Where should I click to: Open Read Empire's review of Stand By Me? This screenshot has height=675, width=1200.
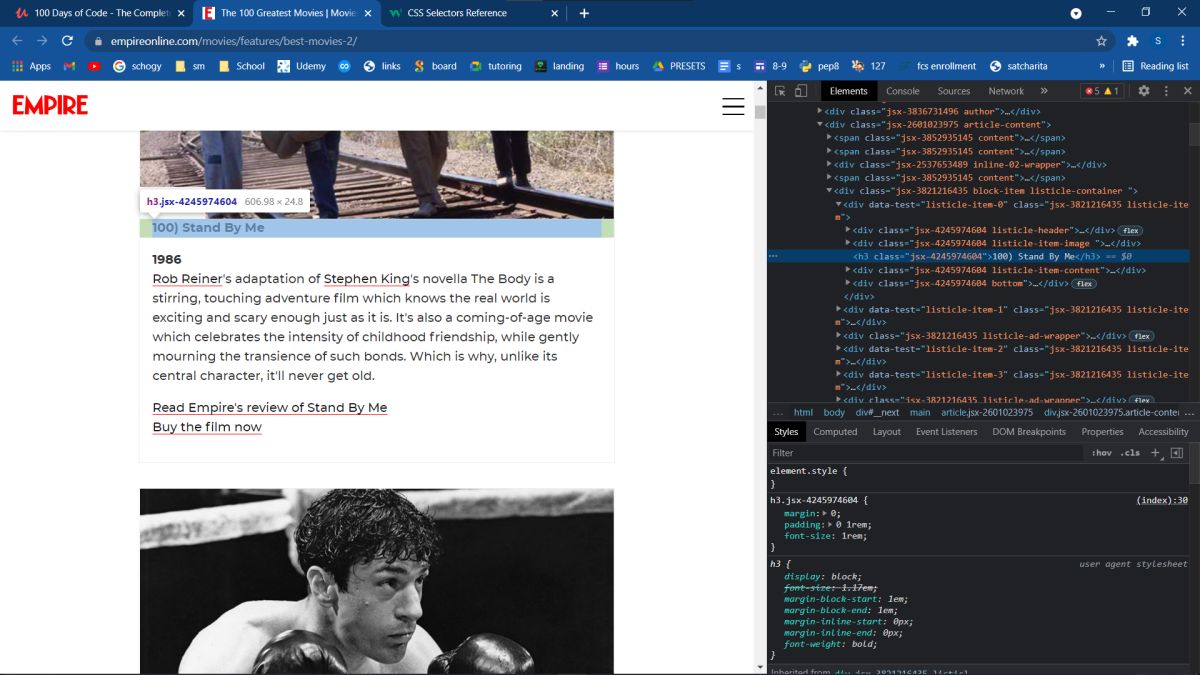pyautogui.click(x=269, y=407)
